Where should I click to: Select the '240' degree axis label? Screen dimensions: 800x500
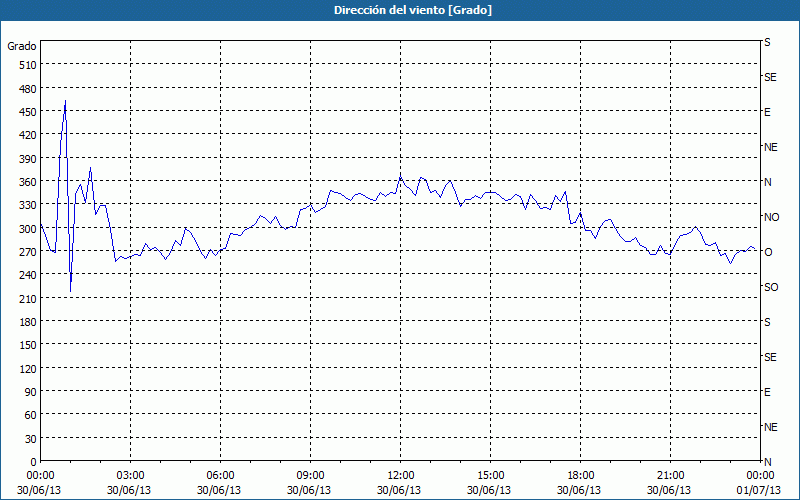(x=29, y=276)
